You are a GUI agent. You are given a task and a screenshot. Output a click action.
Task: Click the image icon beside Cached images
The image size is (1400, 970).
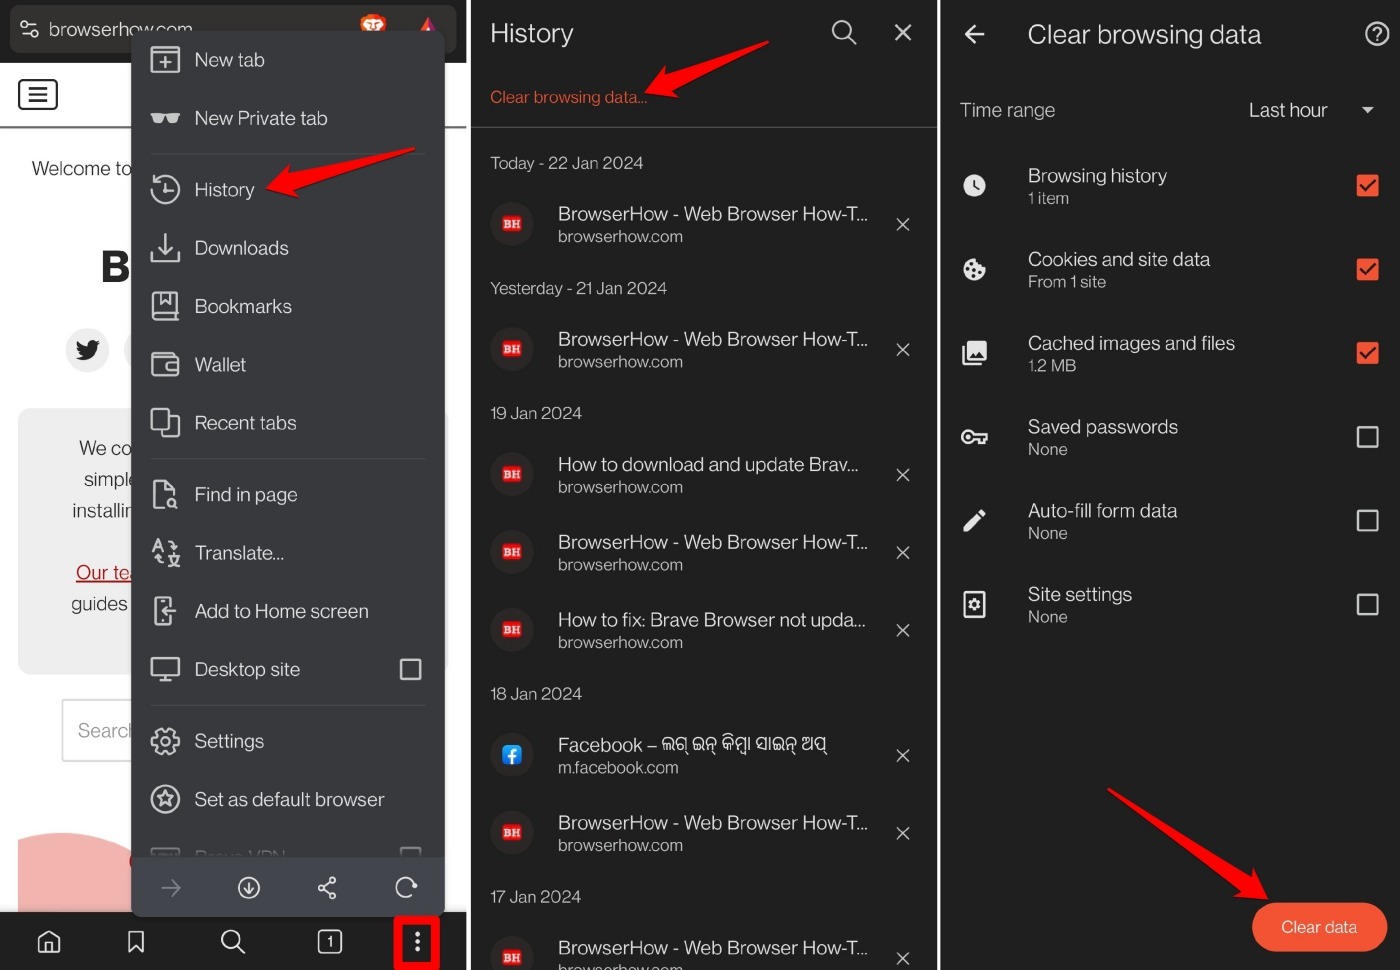coord(974,353)
